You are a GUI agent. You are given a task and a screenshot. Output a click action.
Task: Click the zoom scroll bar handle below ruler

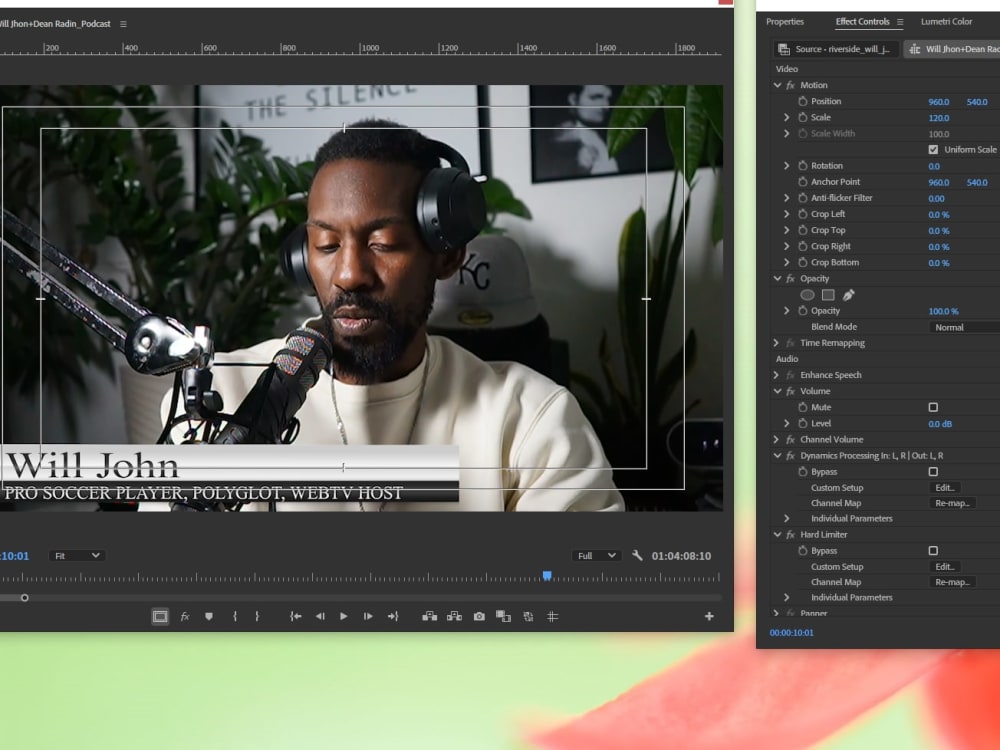(24, 598)
